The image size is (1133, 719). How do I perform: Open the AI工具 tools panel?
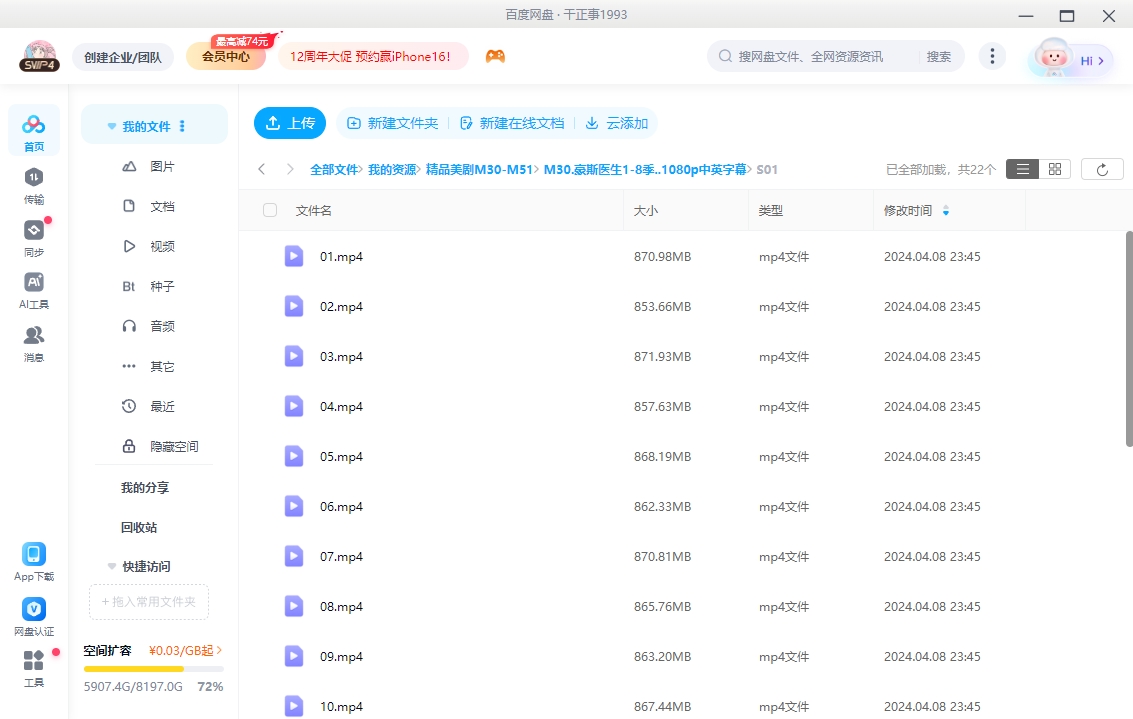33,290
